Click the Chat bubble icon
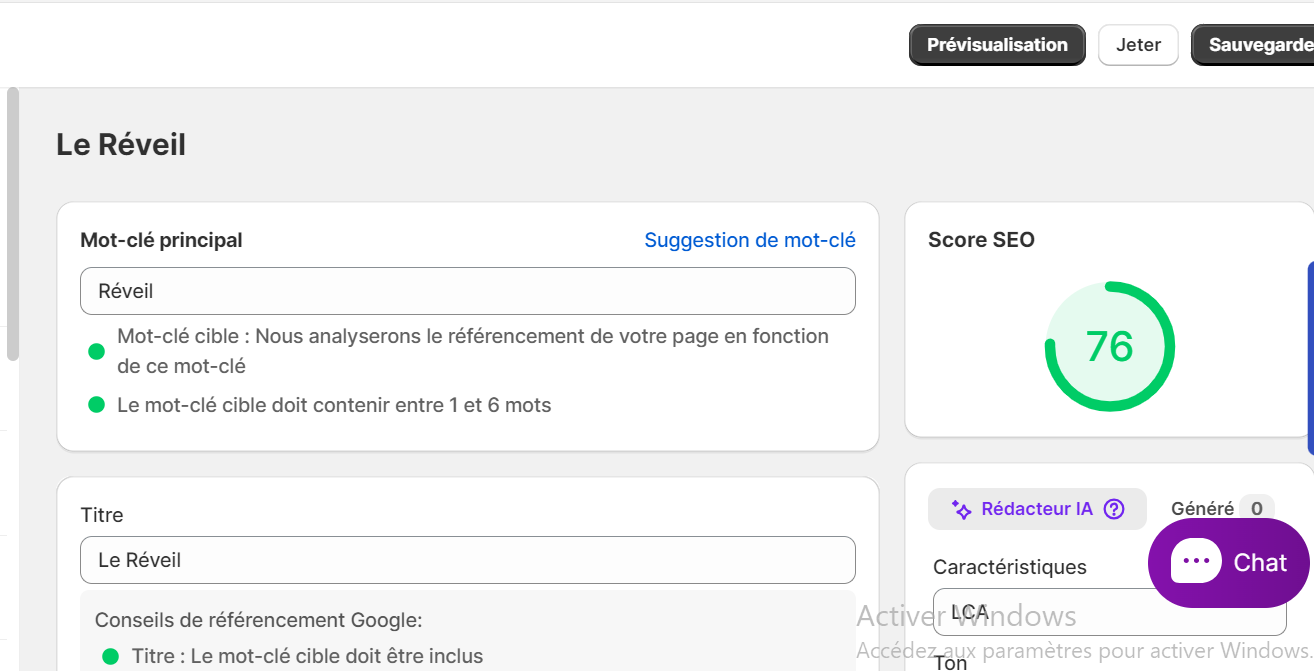The width and height of the screenshot is (1314, 671). tap(1196, 562)
